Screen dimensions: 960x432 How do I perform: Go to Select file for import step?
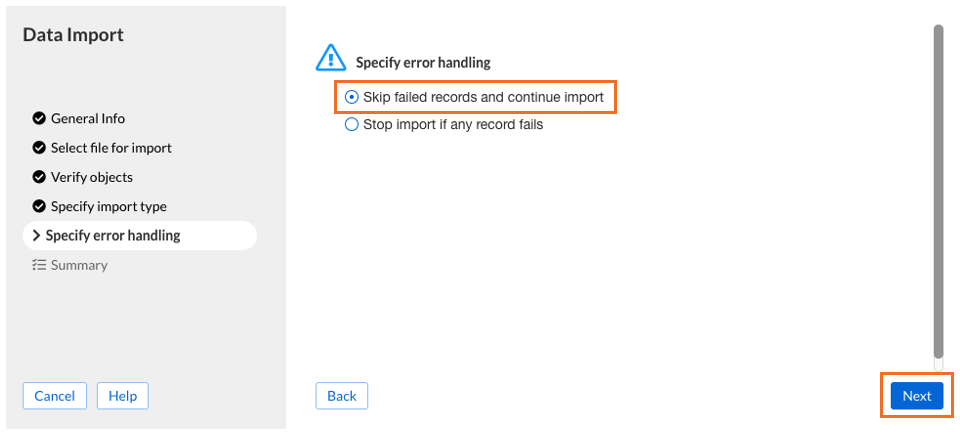tap(111, 147)
